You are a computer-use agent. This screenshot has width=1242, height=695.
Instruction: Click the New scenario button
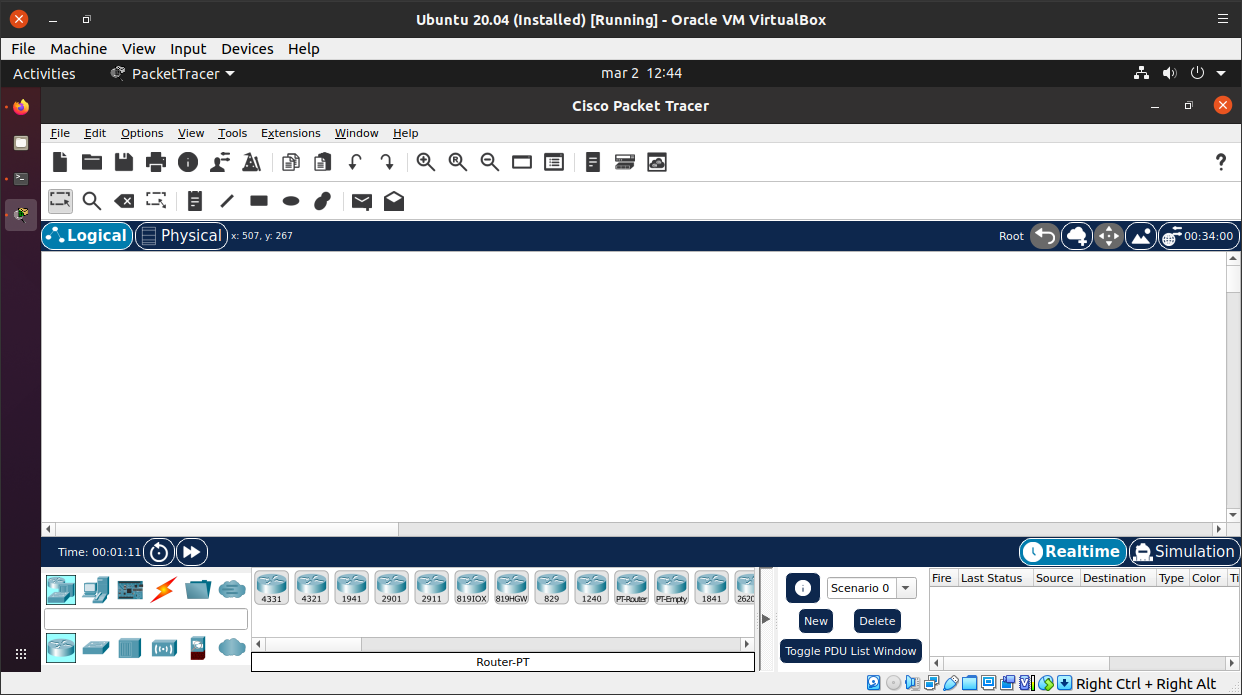click(816, 621)
